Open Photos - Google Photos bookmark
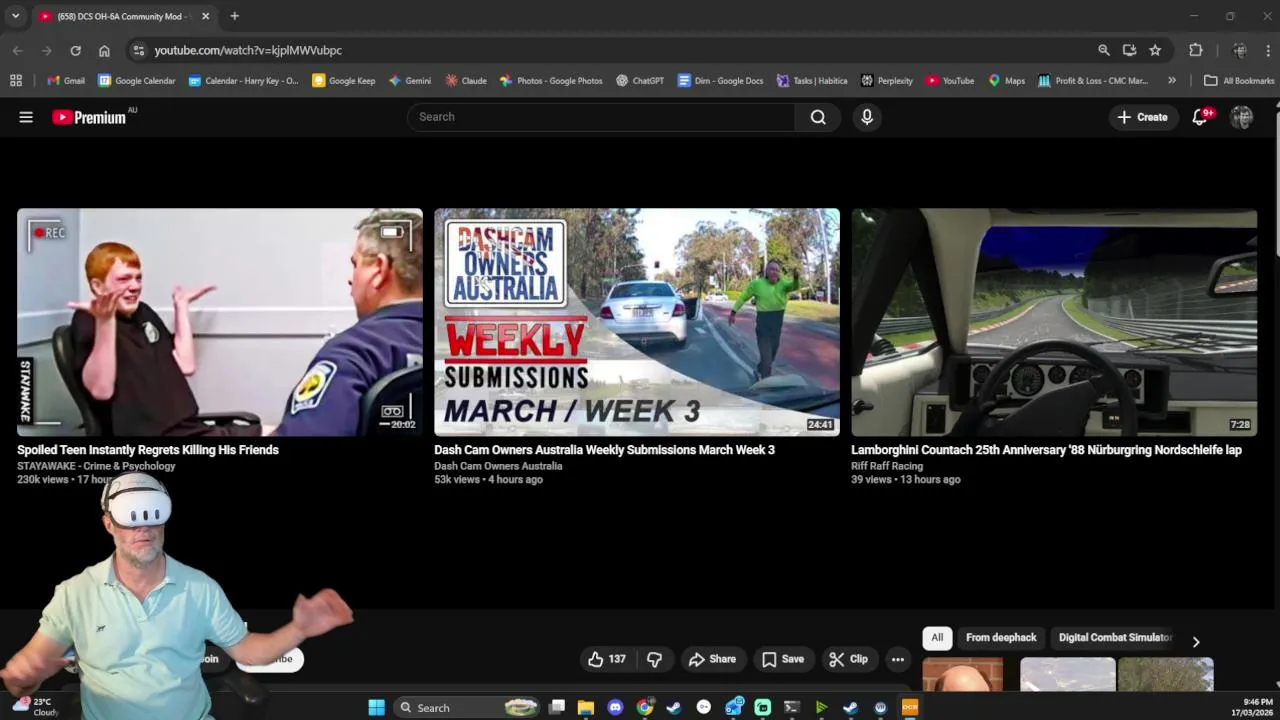This screenshot has width=1280, height=720. [x=551, y=81]
